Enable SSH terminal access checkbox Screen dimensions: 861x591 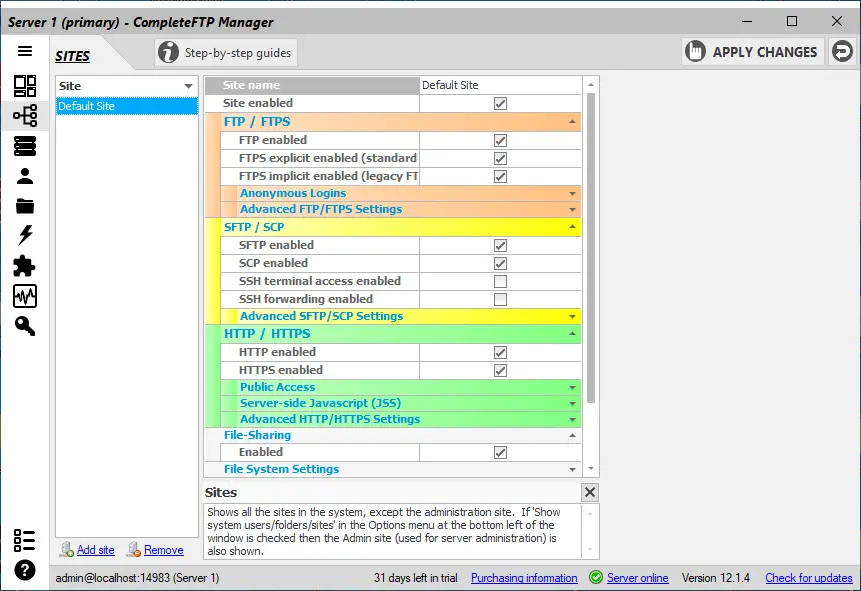500,281
